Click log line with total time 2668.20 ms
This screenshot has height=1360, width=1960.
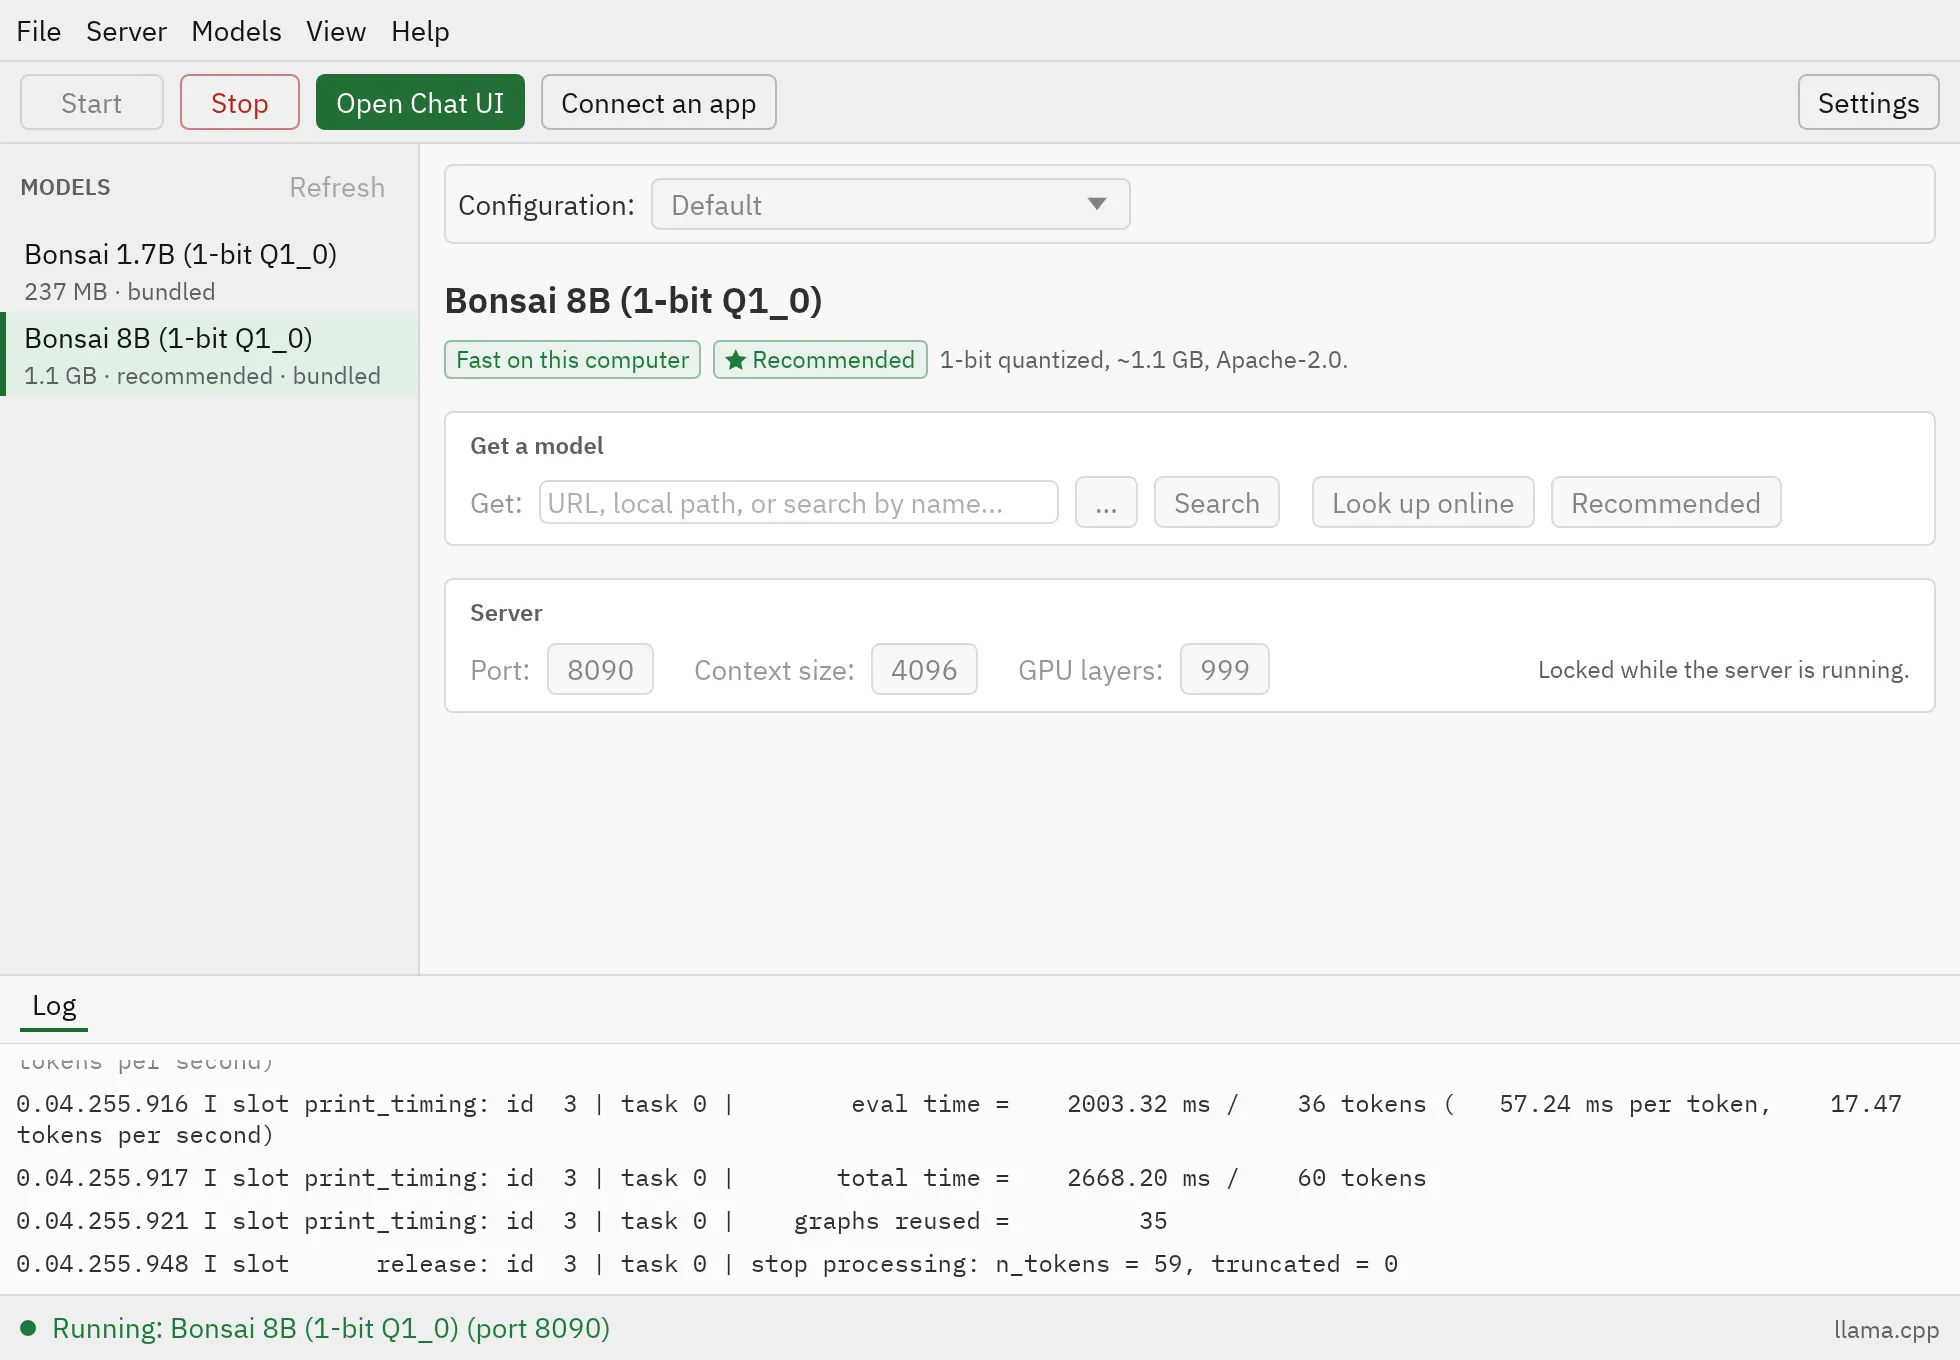(x=721, y=1178)
